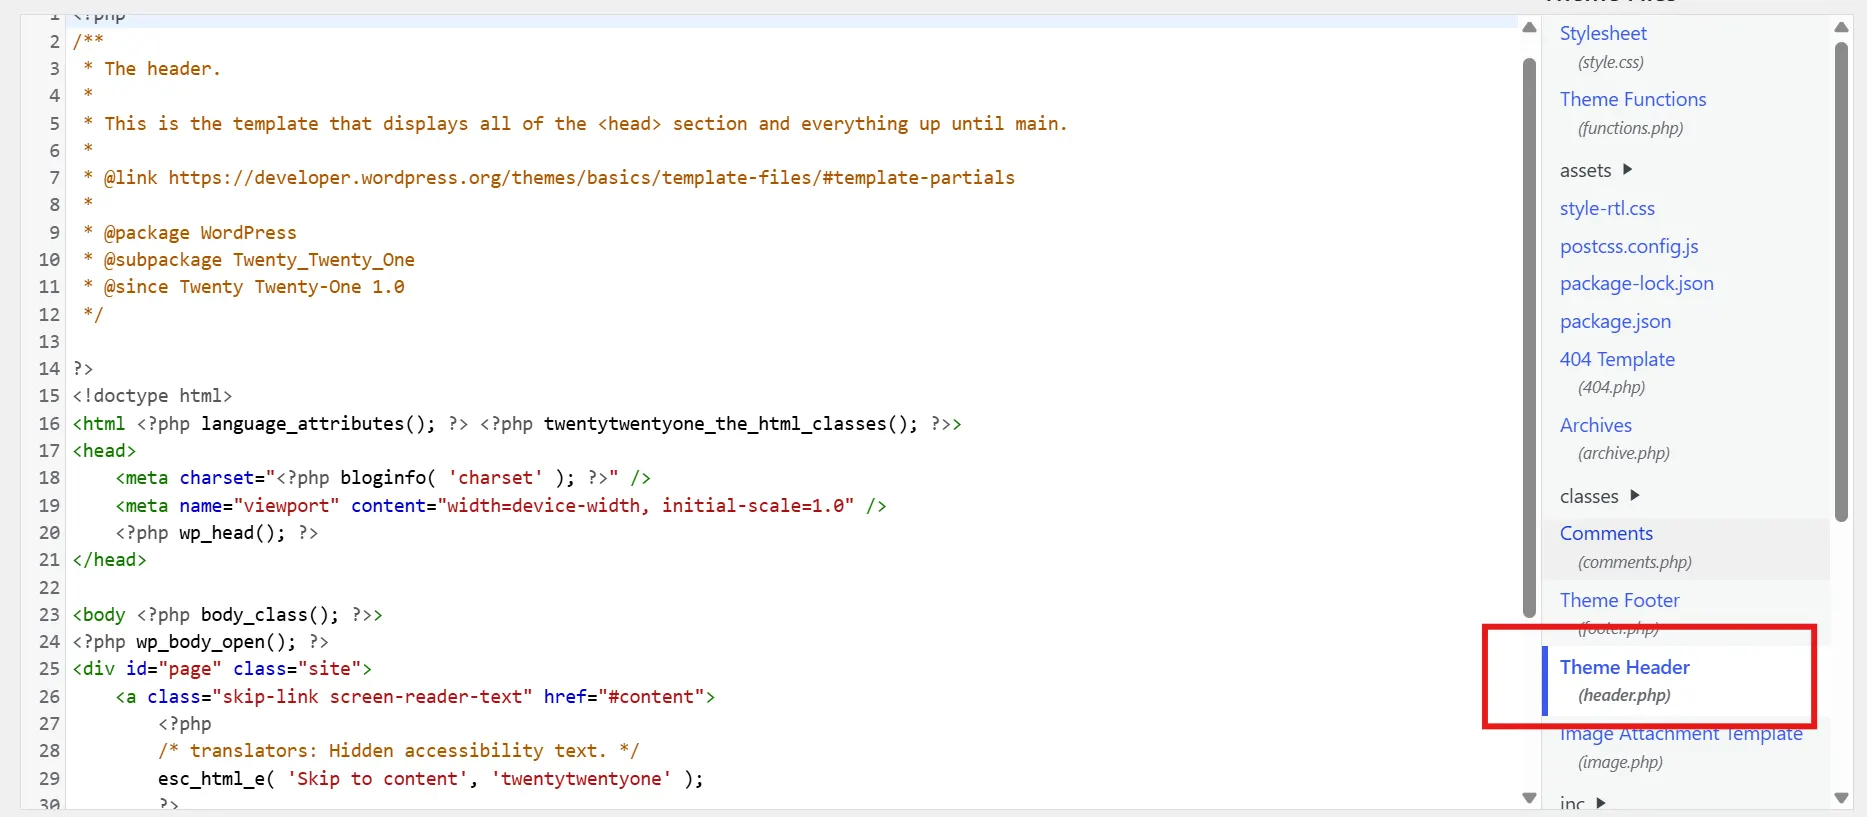The height and width of the screenshot is (817, 1867).
Task: Click line number 25 in the gutter
Action: tap(49, 669)
